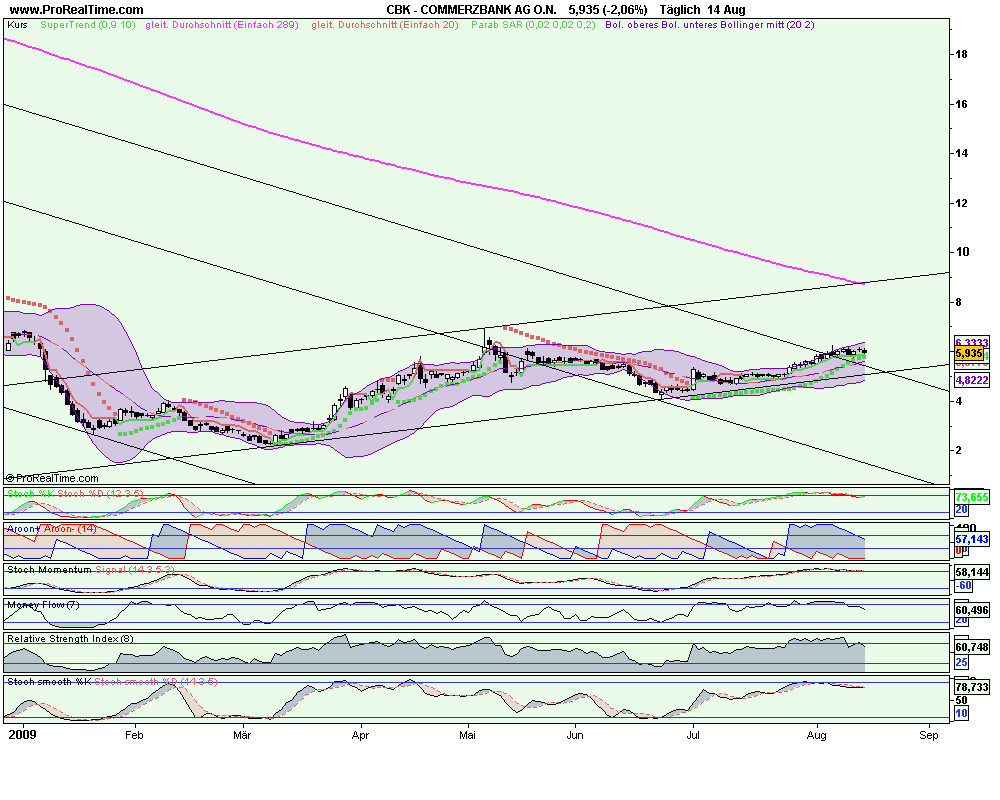Click the 4,8222 lower Bollinger value tag
This screenshot has height=800, width=1000.
[971, 380]
